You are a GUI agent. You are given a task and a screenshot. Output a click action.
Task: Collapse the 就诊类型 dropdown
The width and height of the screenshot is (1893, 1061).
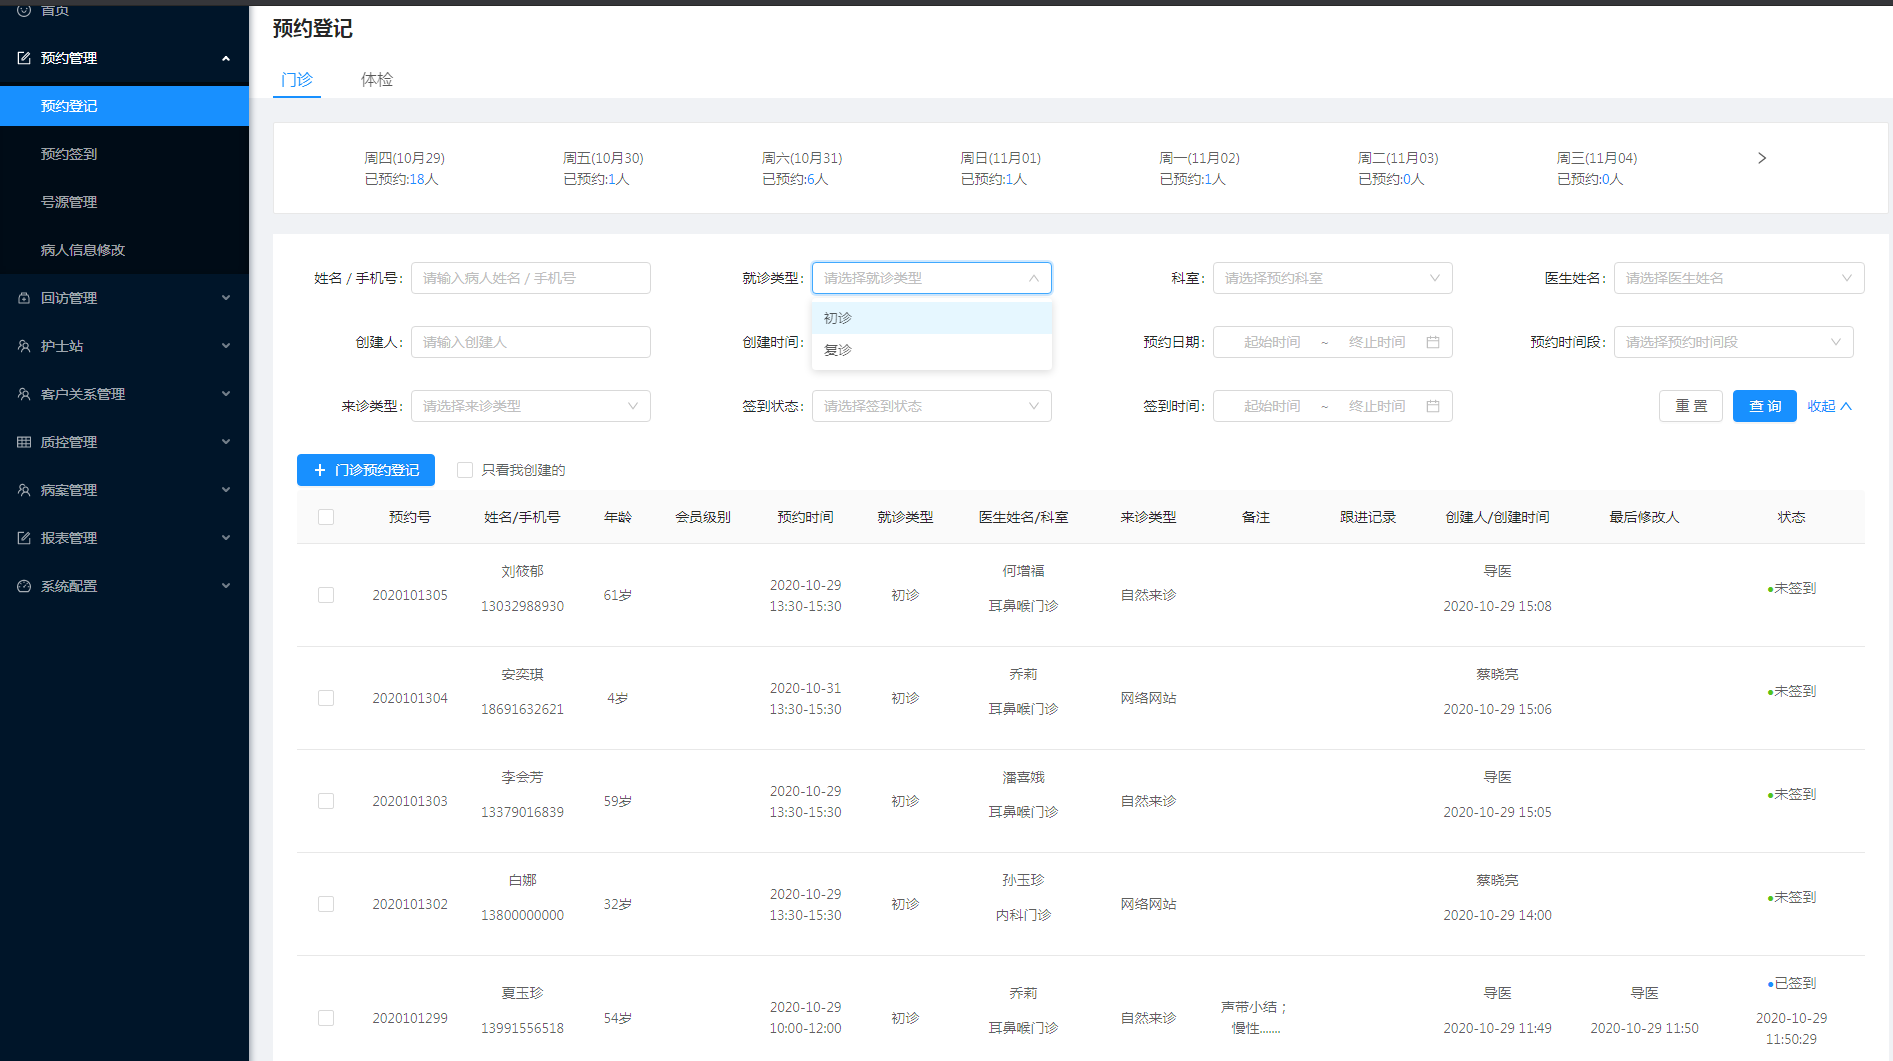(932, 278)
